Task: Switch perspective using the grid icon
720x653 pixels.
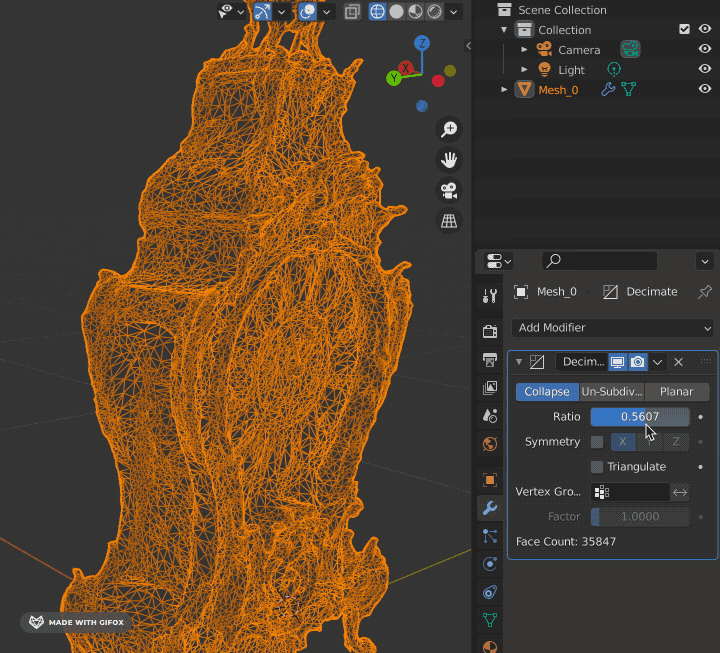Action: click(x=449, y=221)
